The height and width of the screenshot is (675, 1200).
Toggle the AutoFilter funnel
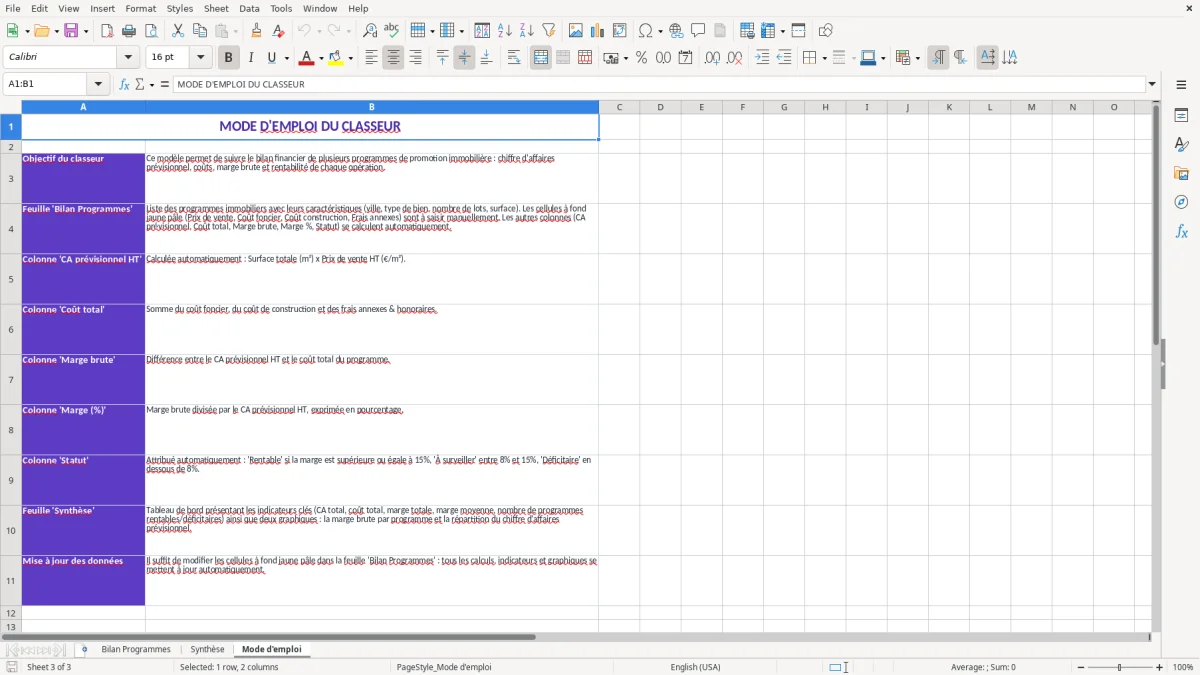pyautogui.click(x=549, y=31)
